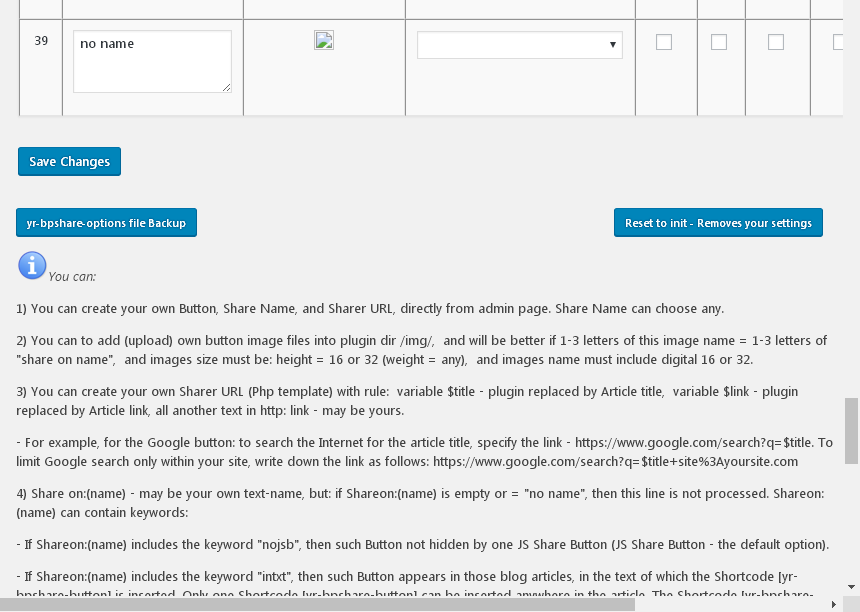Click the row number 39 cell
This screenshot has width=860, height=612.
41,42
